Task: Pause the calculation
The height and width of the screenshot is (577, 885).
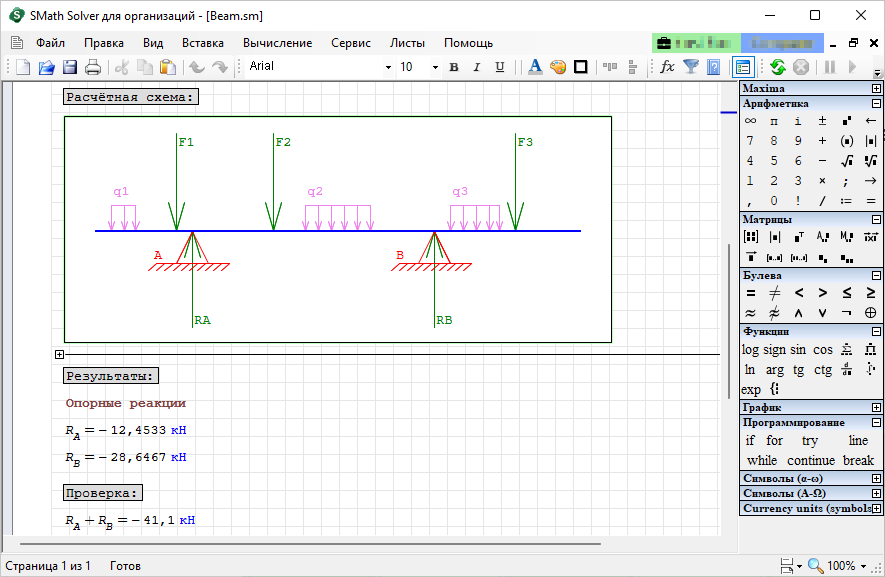Action: [x=830, y=67]
